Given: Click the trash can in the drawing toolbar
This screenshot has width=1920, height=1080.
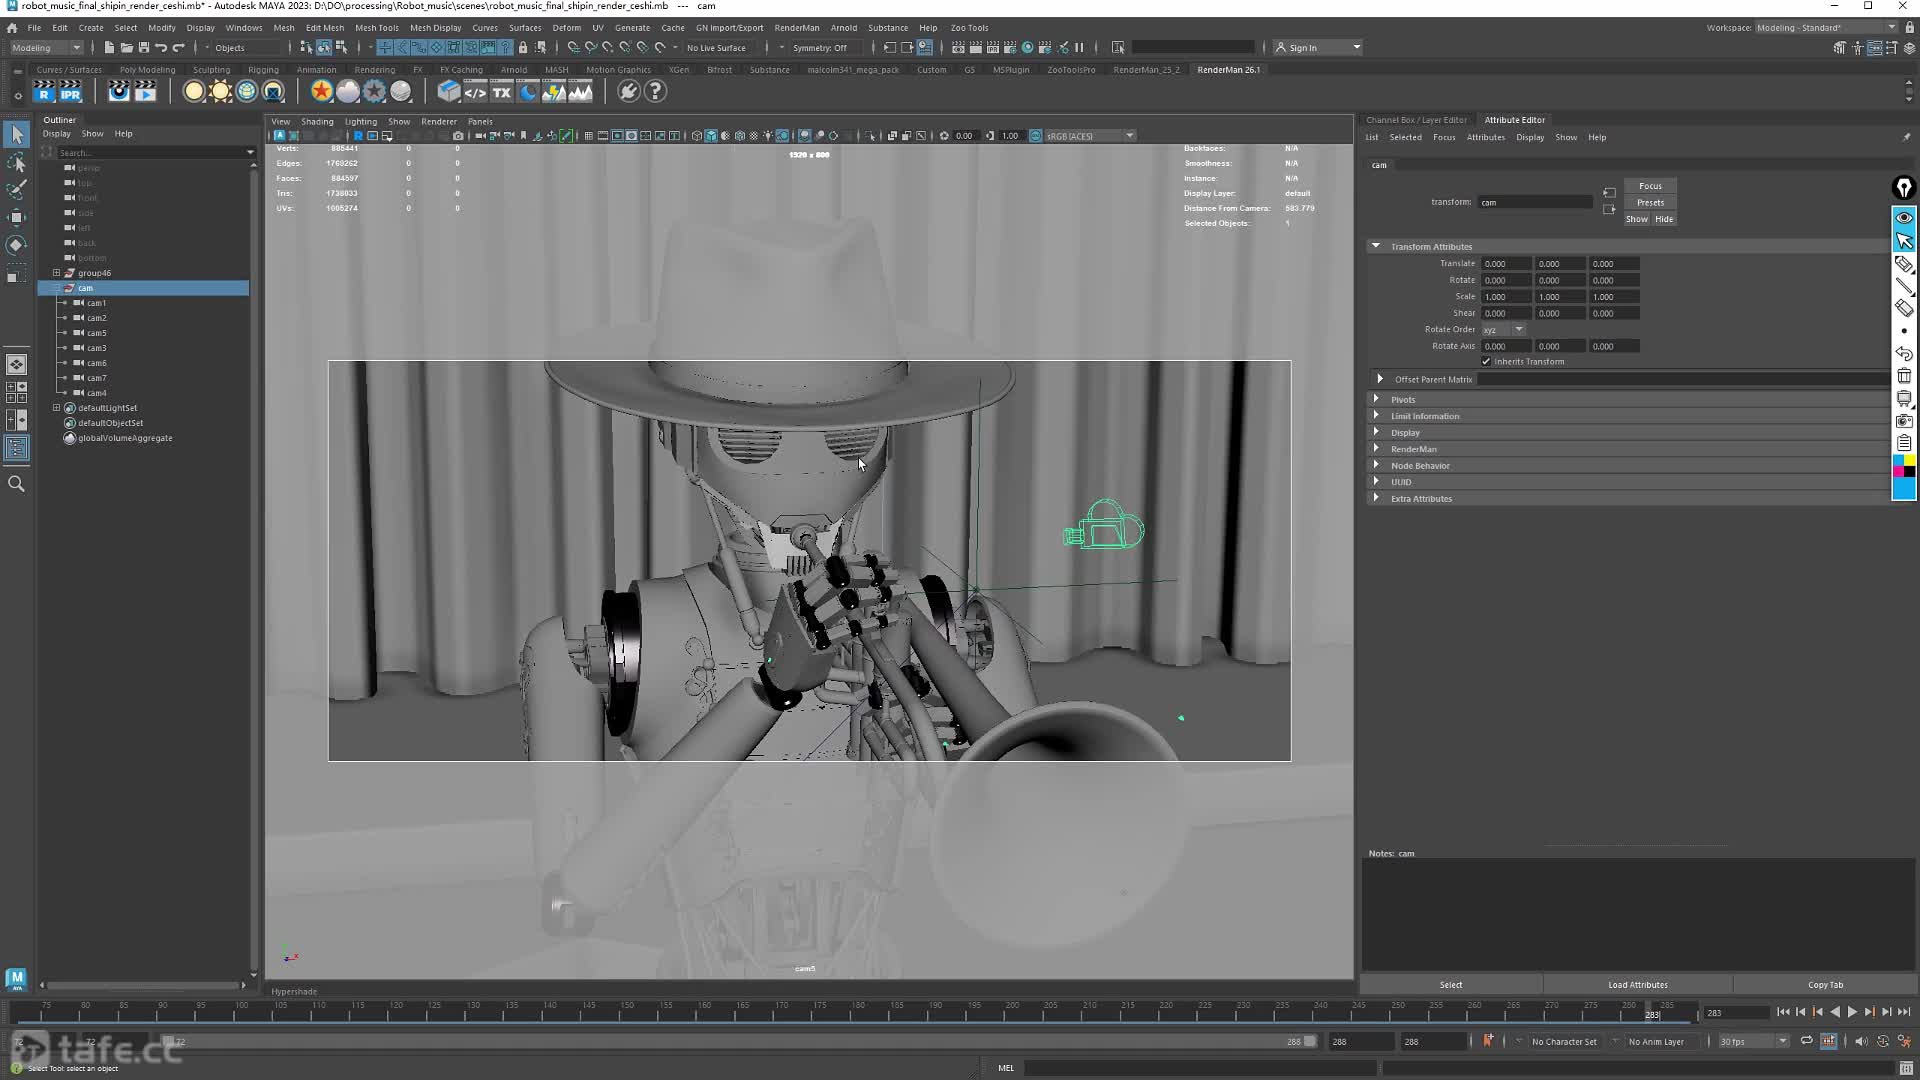Looking at the screenshot, I should [x=1904, y=376].
